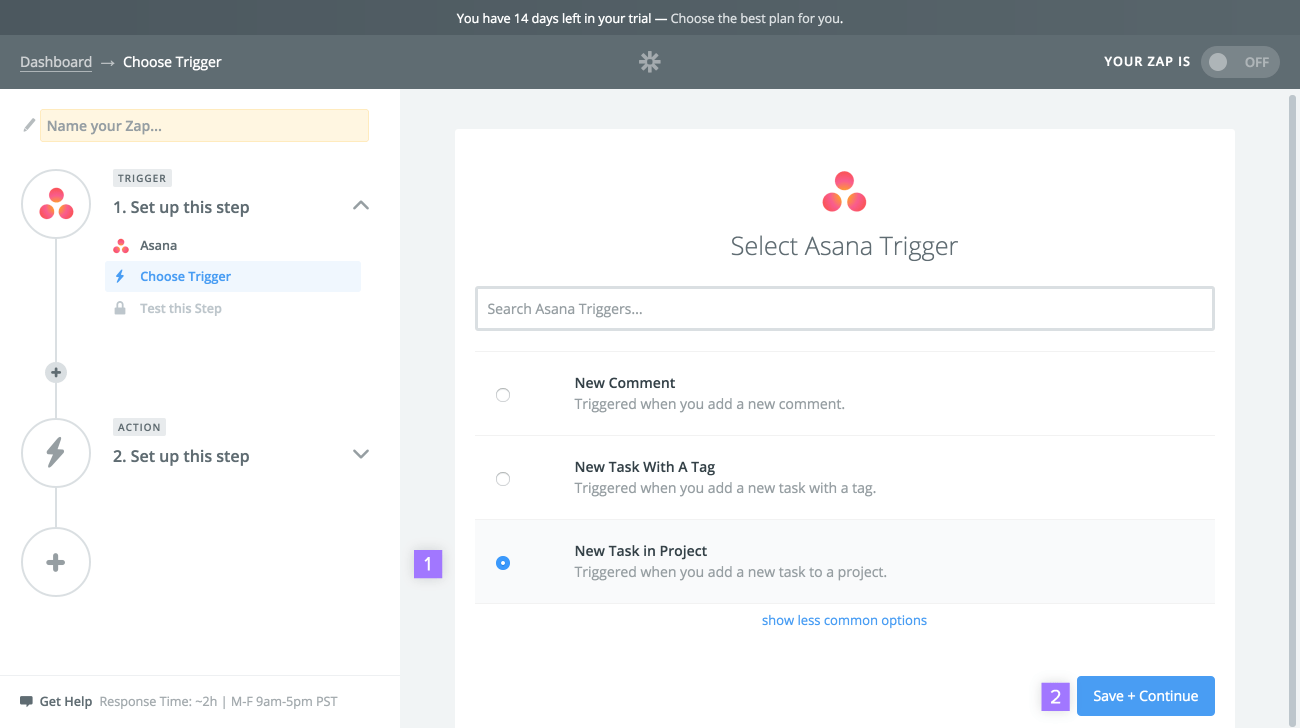Click Search Asana Triggers field
This screenshot has height=728, width=1300.
tap(844, 309)
